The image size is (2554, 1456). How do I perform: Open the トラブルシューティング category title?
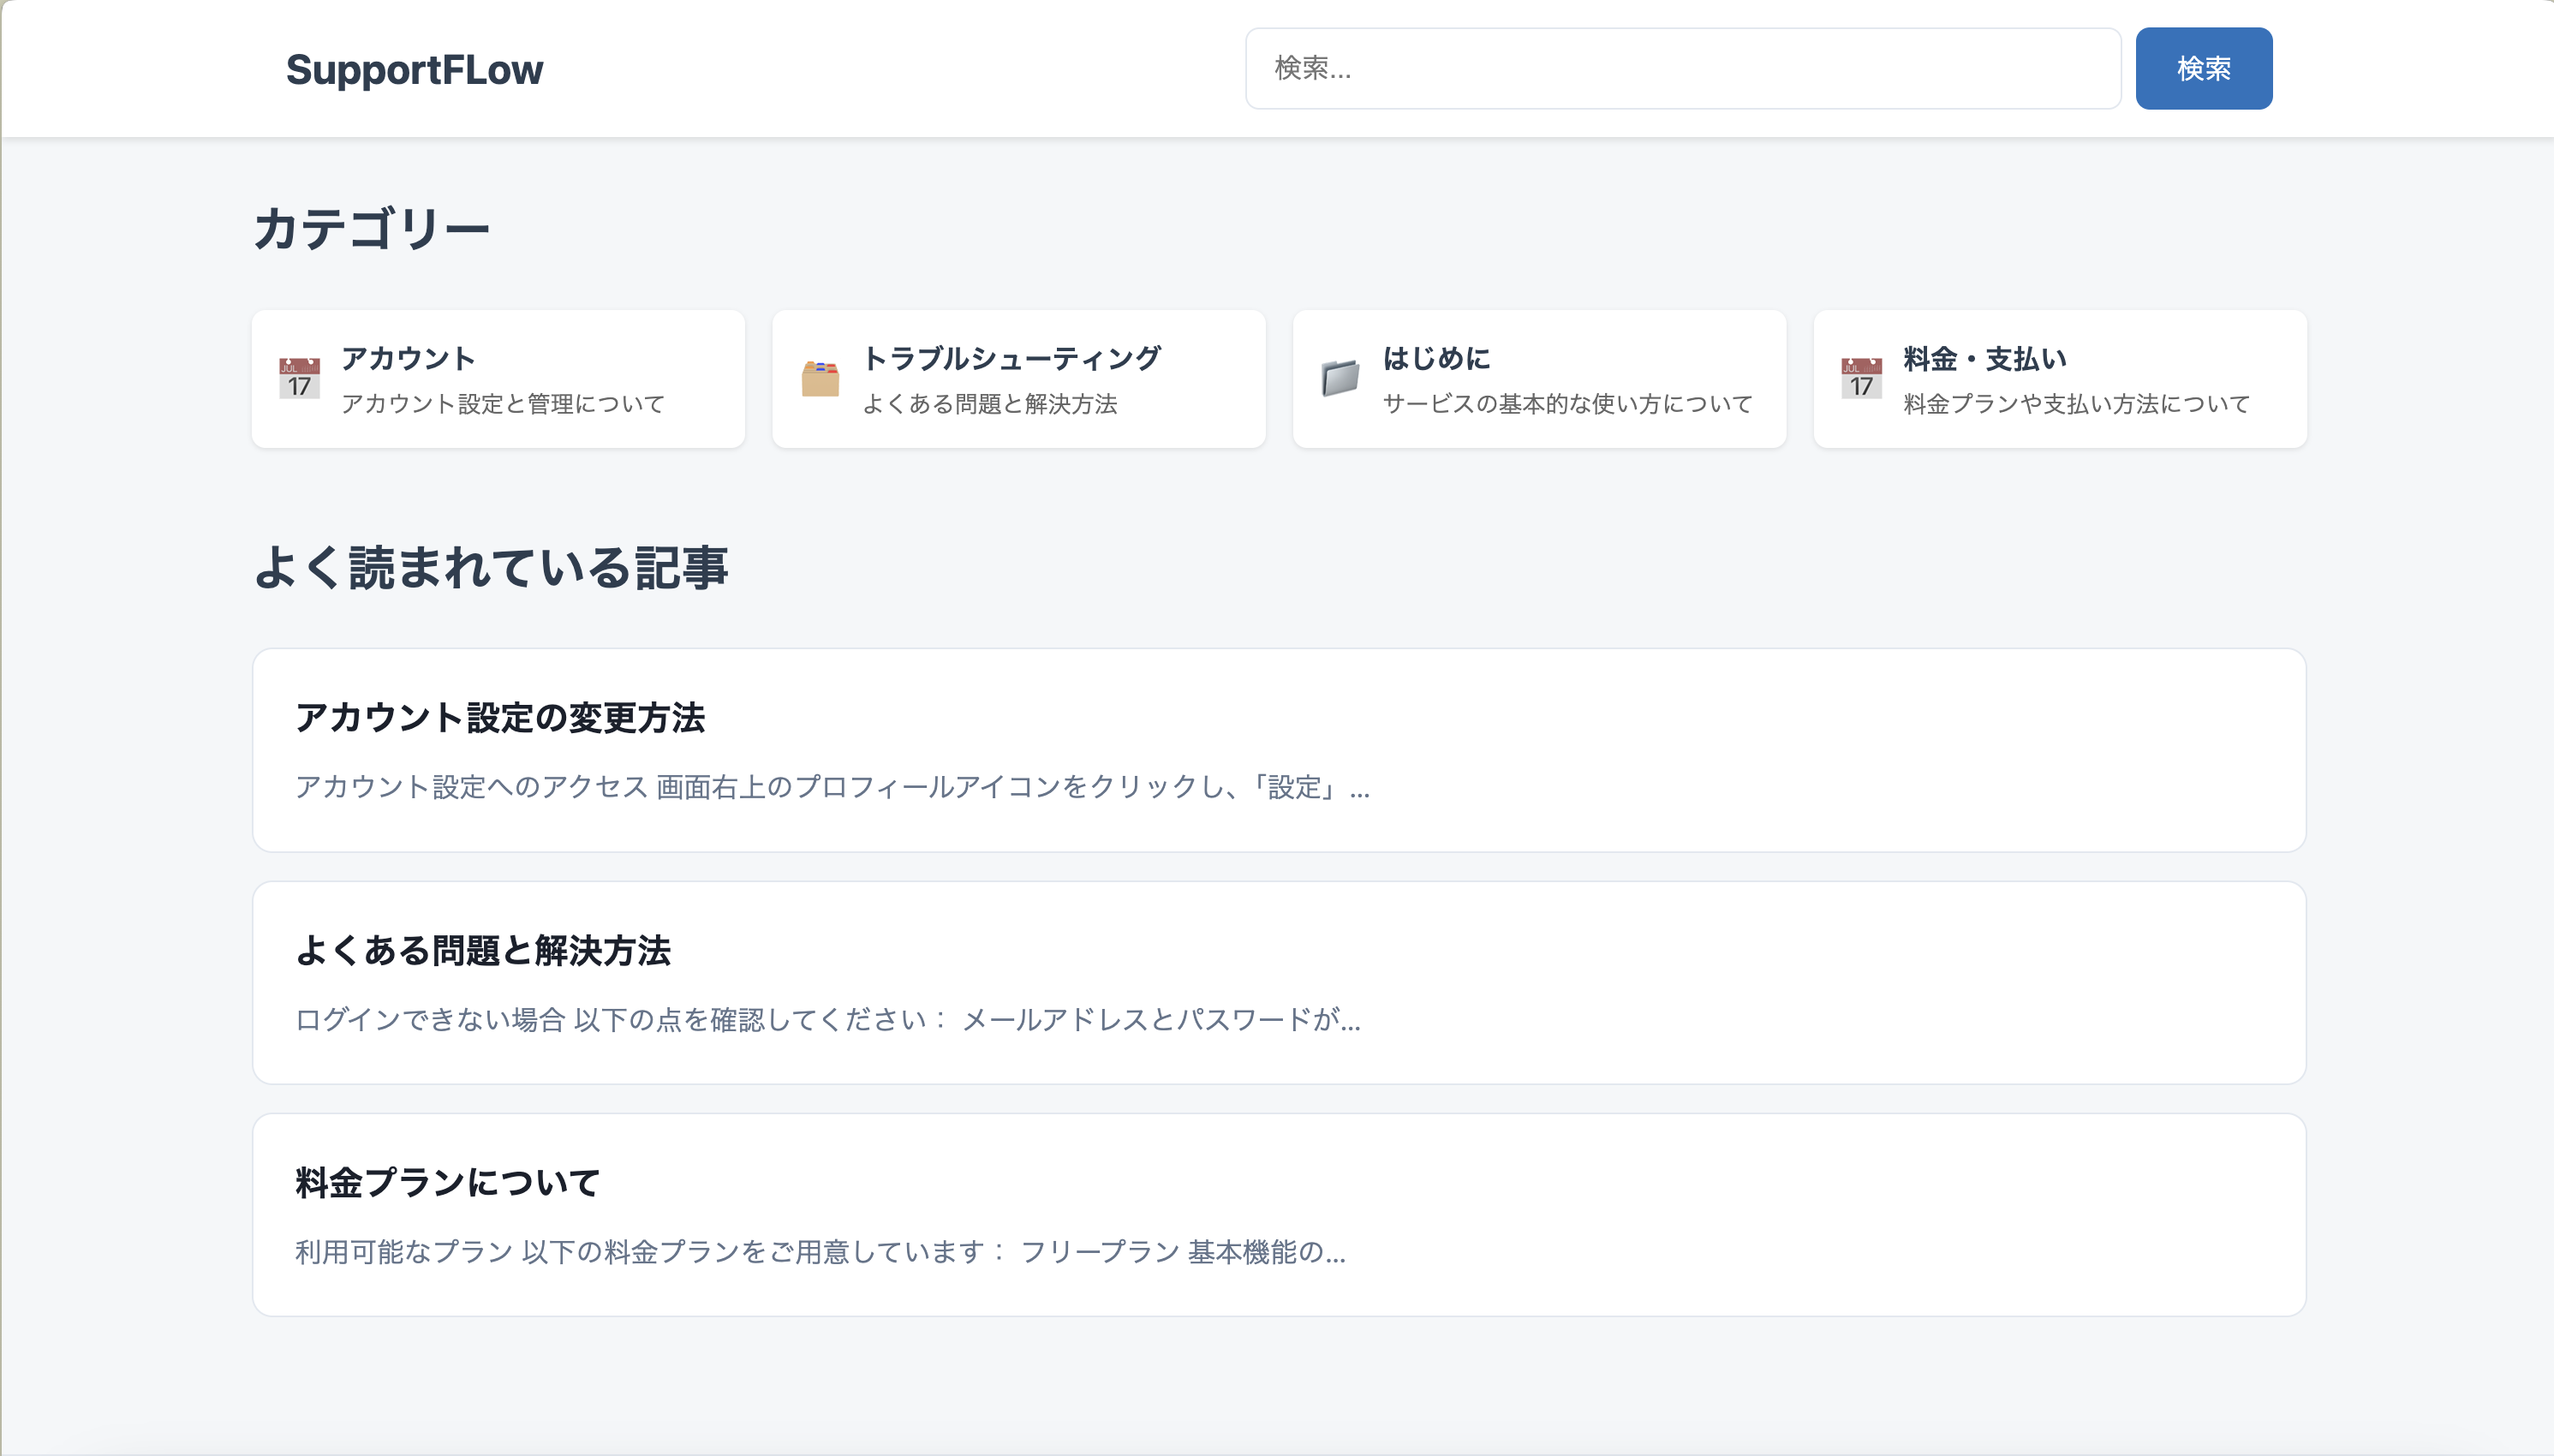tap(1011, 358)
